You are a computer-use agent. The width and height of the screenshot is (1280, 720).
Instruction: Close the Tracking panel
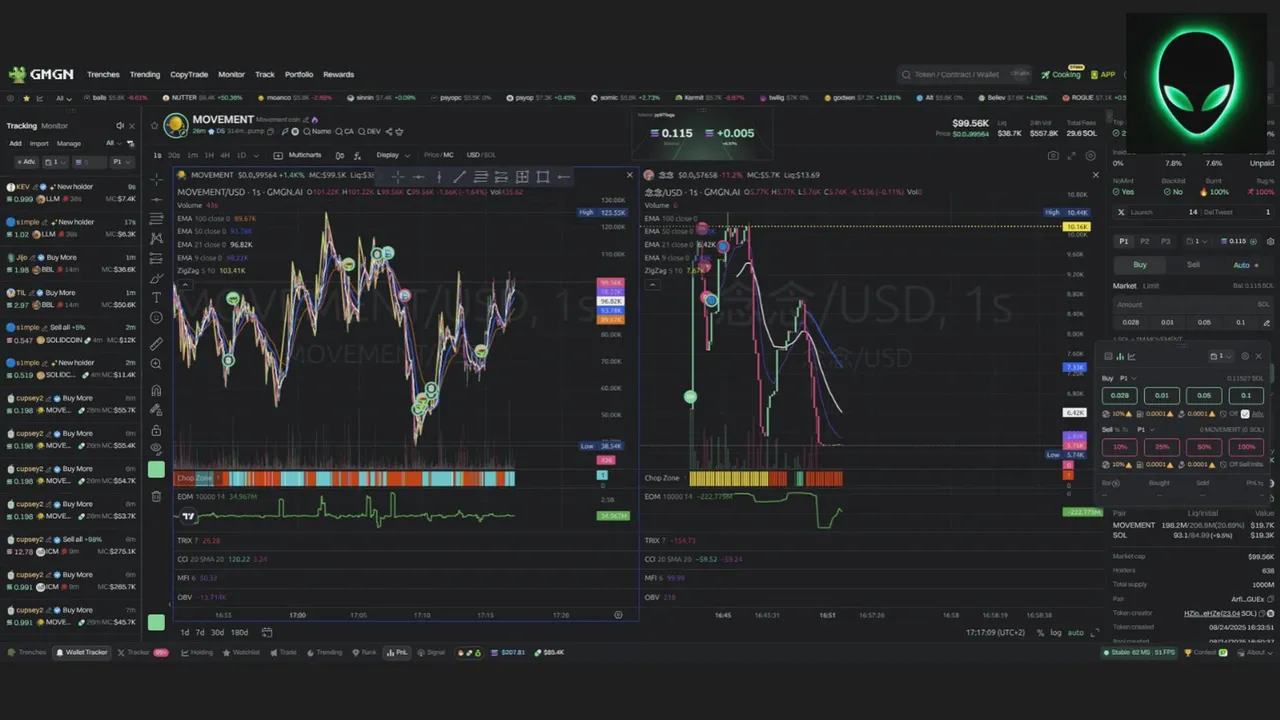pyautogui.click(x=131, y=126)
